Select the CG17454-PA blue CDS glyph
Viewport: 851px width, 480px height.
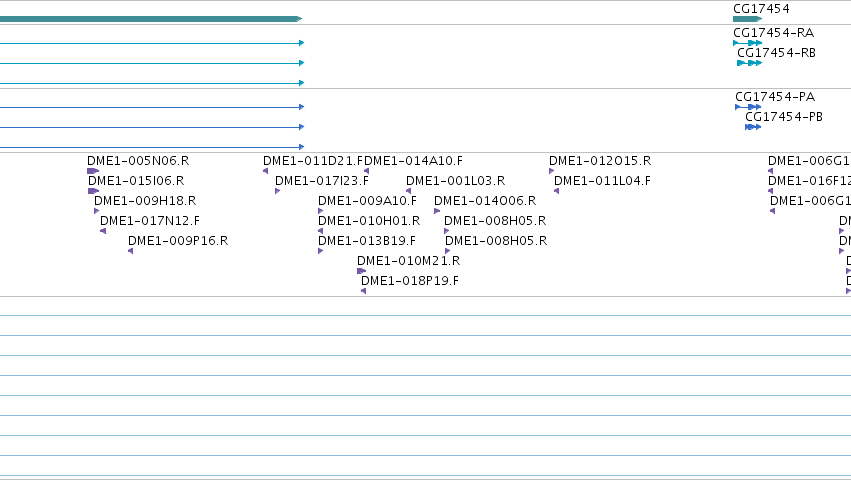pyautogui.click(x=748, y=107)
